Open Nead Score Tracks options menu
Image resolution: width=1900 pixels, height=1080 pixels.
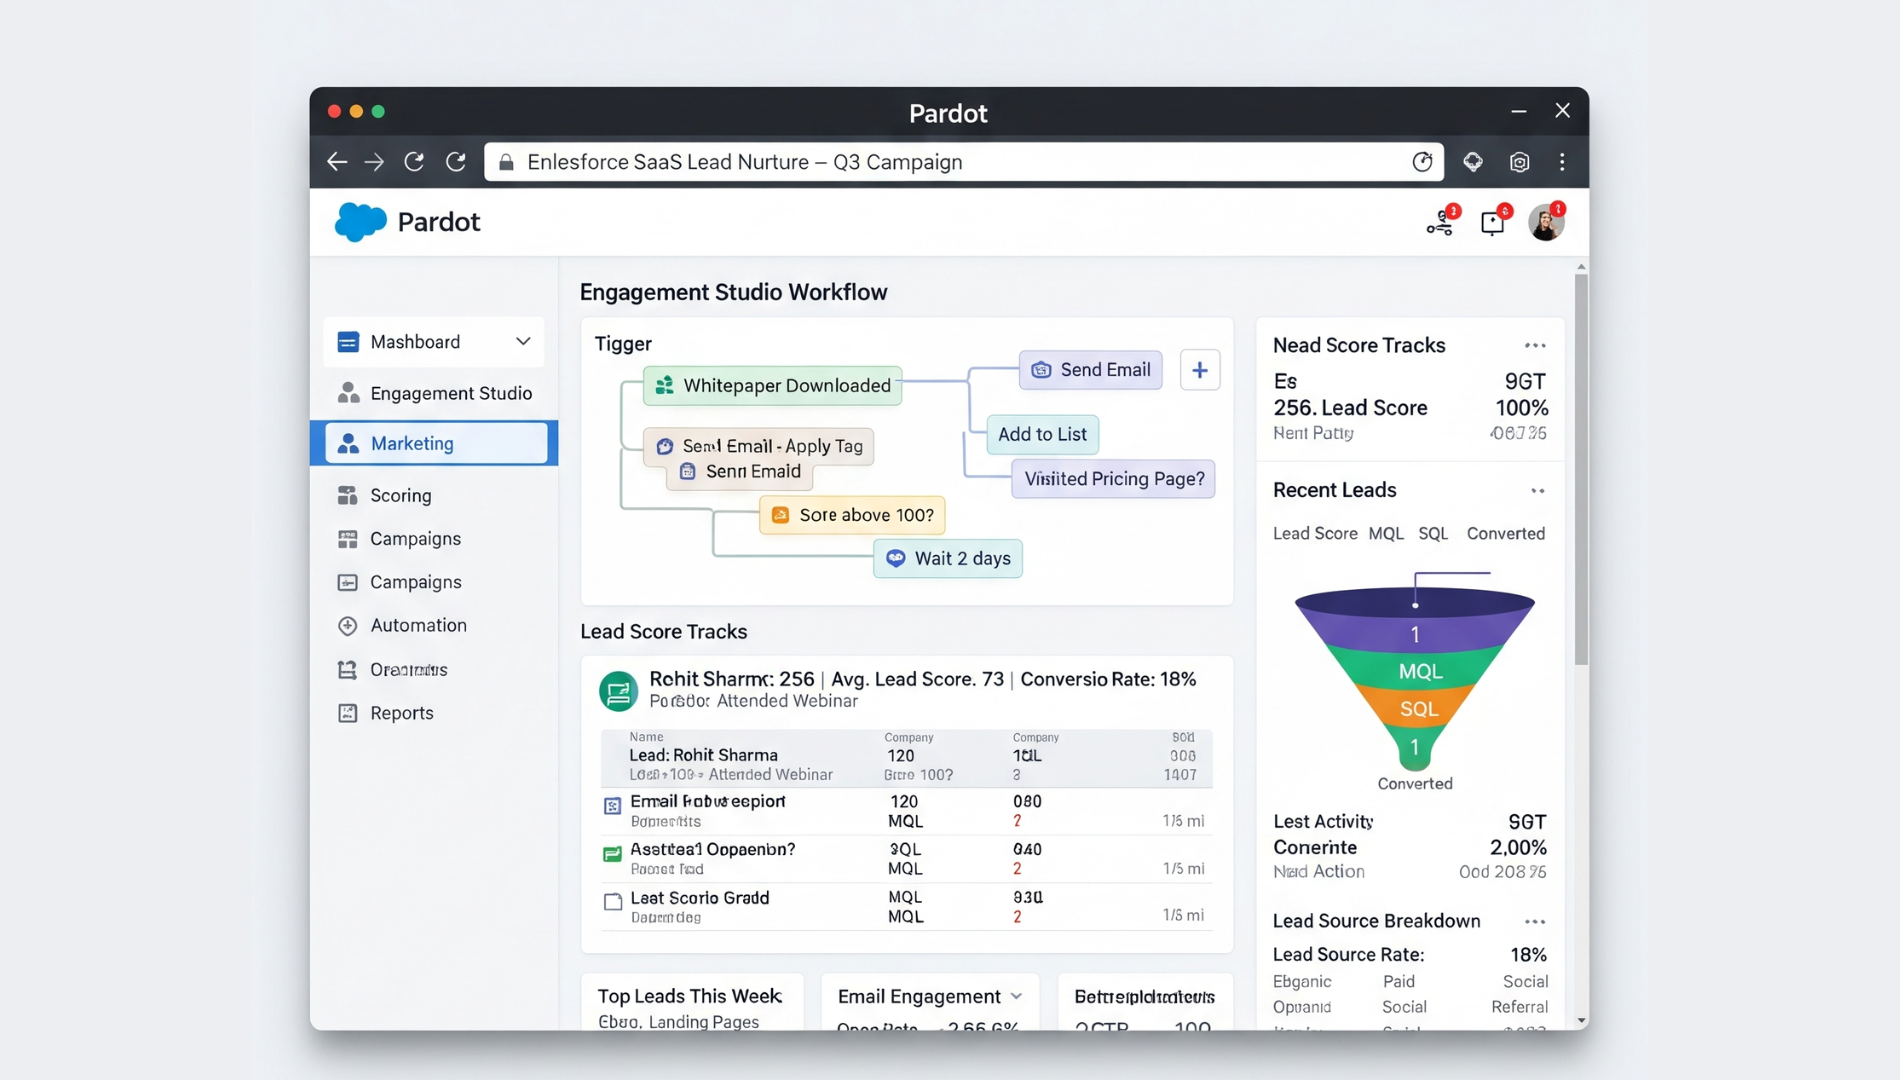(1535, 346)
